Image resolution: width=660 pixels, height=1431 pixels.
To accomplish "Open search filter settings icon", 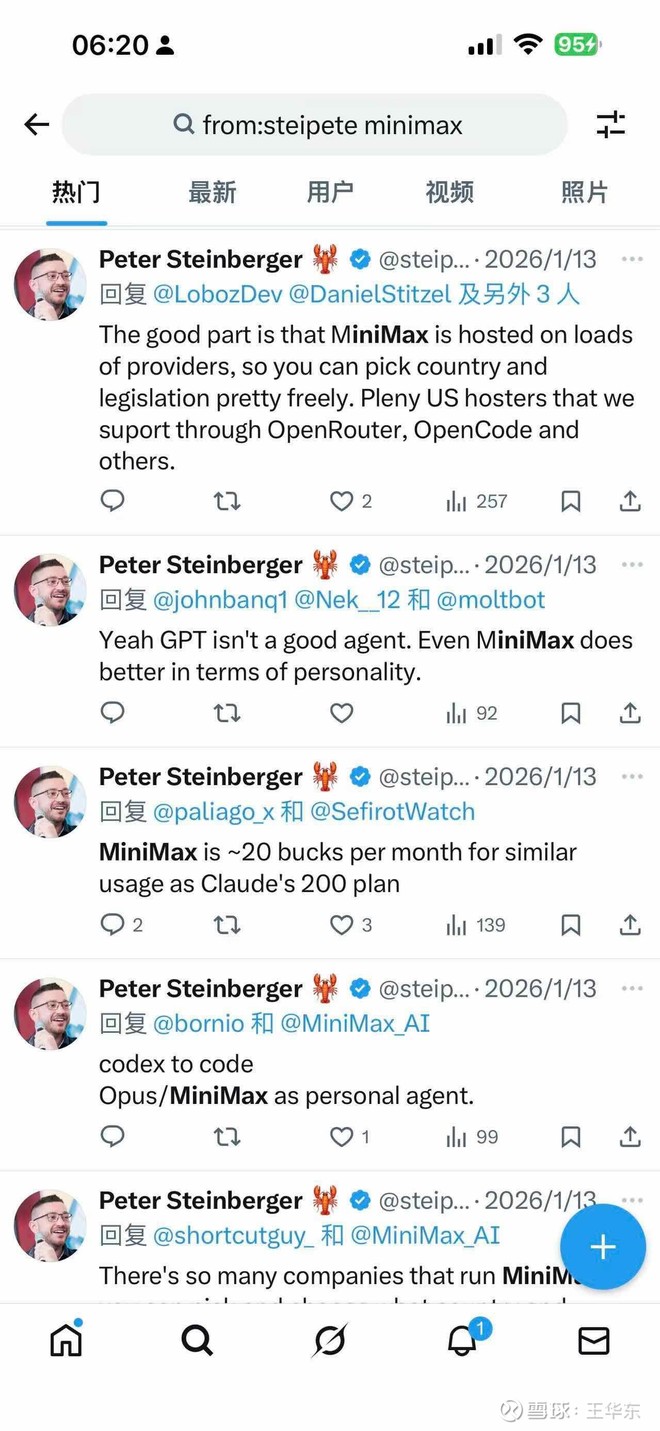I will click(x=610, y=124).
